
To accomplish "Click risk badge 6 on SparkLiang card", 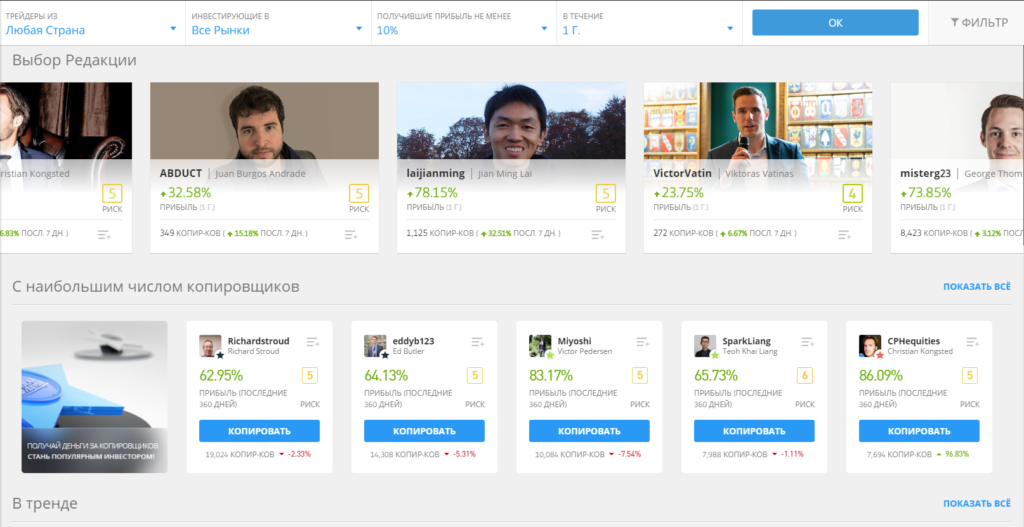I will tap(805, 375).
